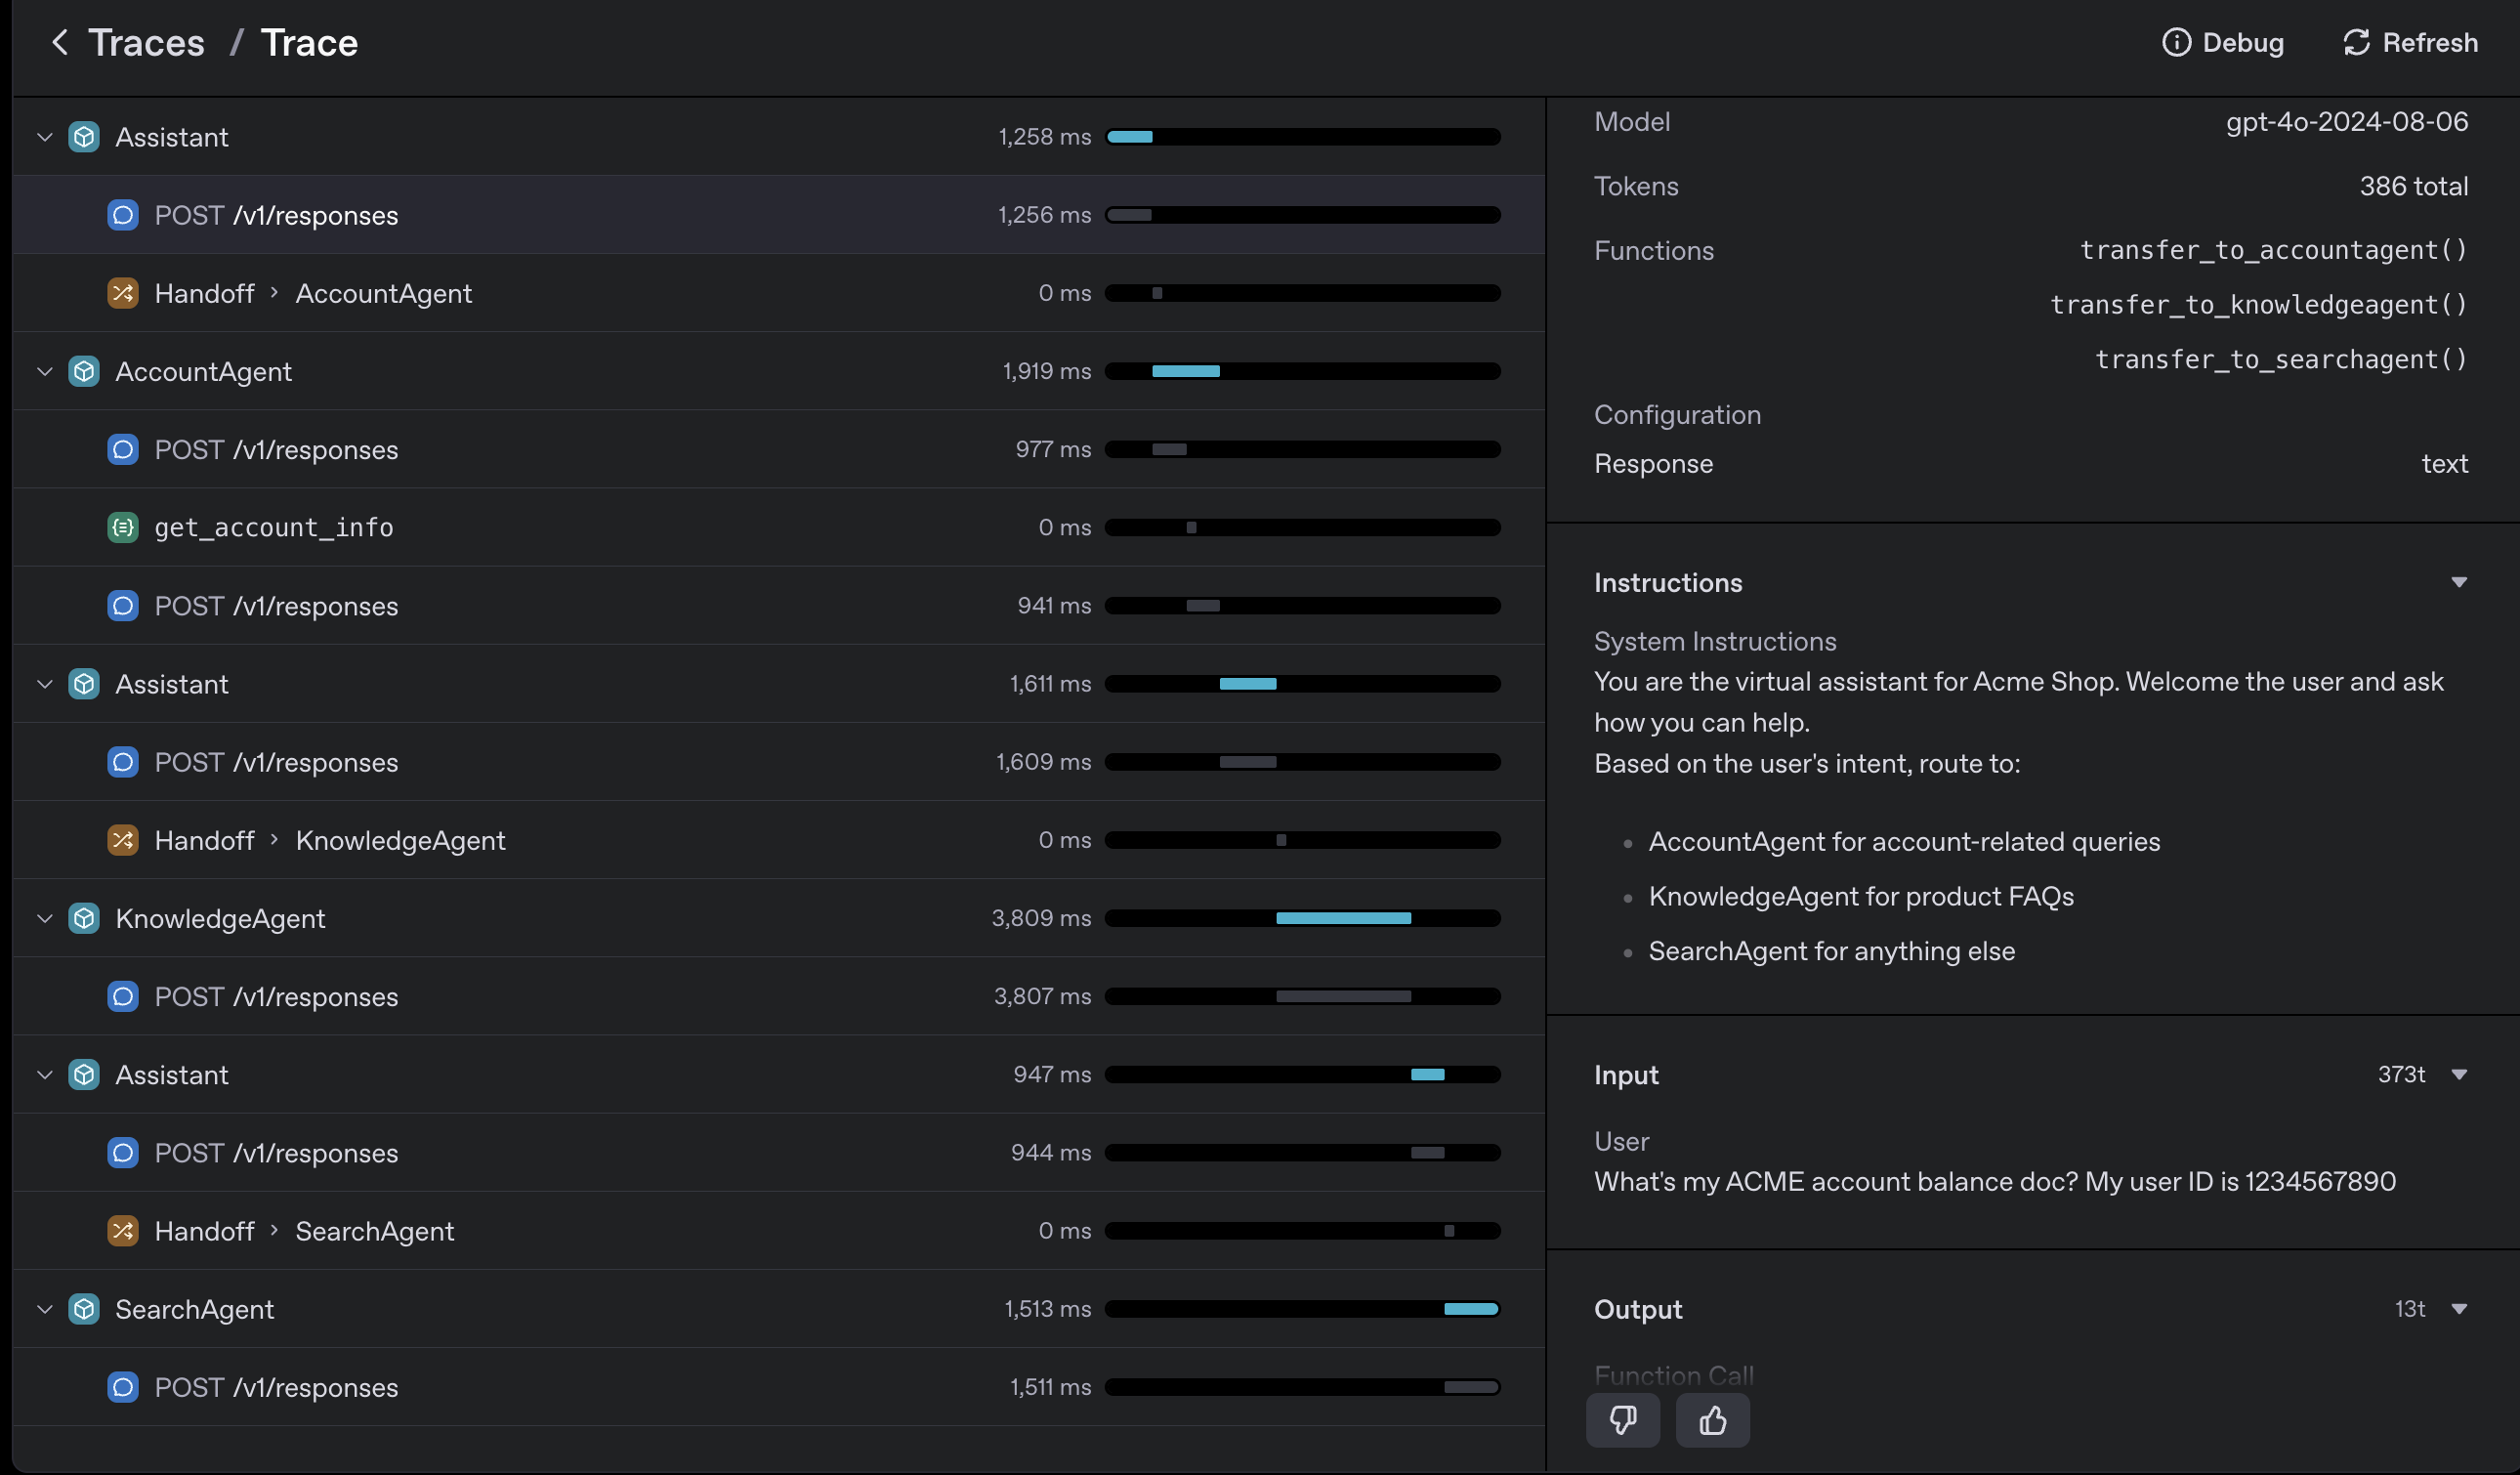Give thumbs down feedback on the output
The width and height of the screenshot is (2520, 1475).
(x=1622, y=1420)
